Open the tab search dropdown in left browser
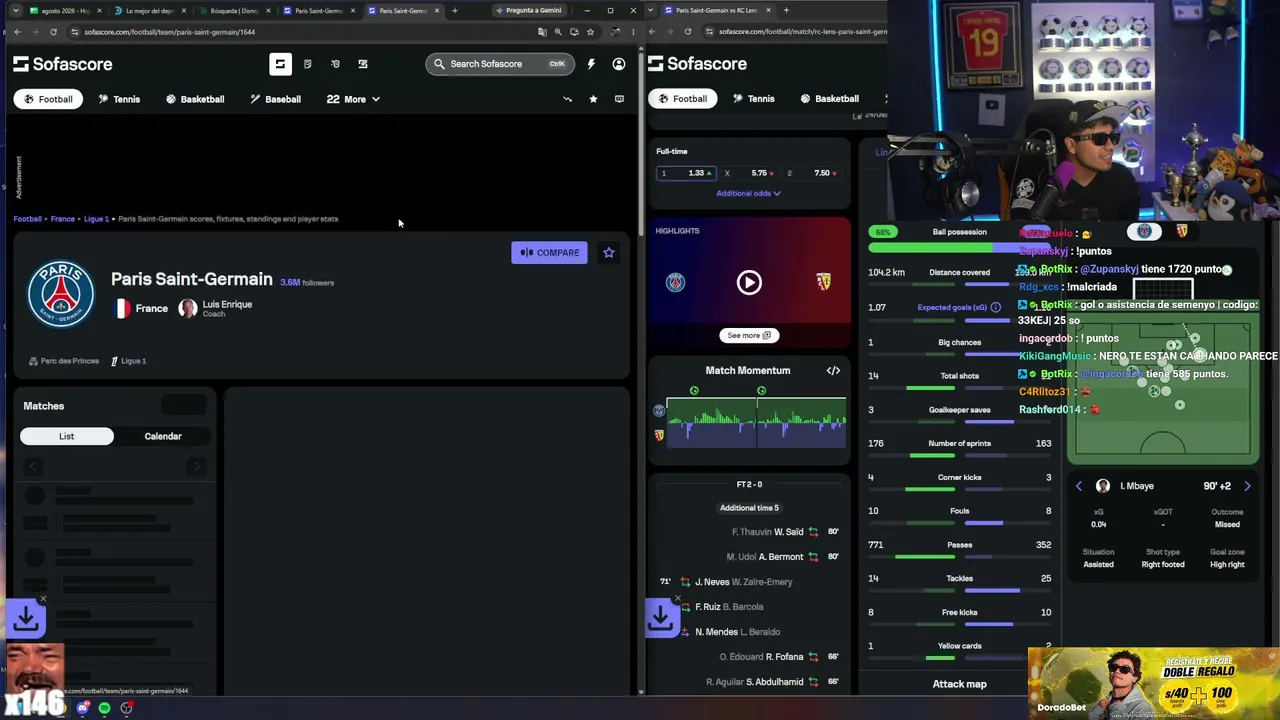Screen dimensions: 1280x720 17,10
